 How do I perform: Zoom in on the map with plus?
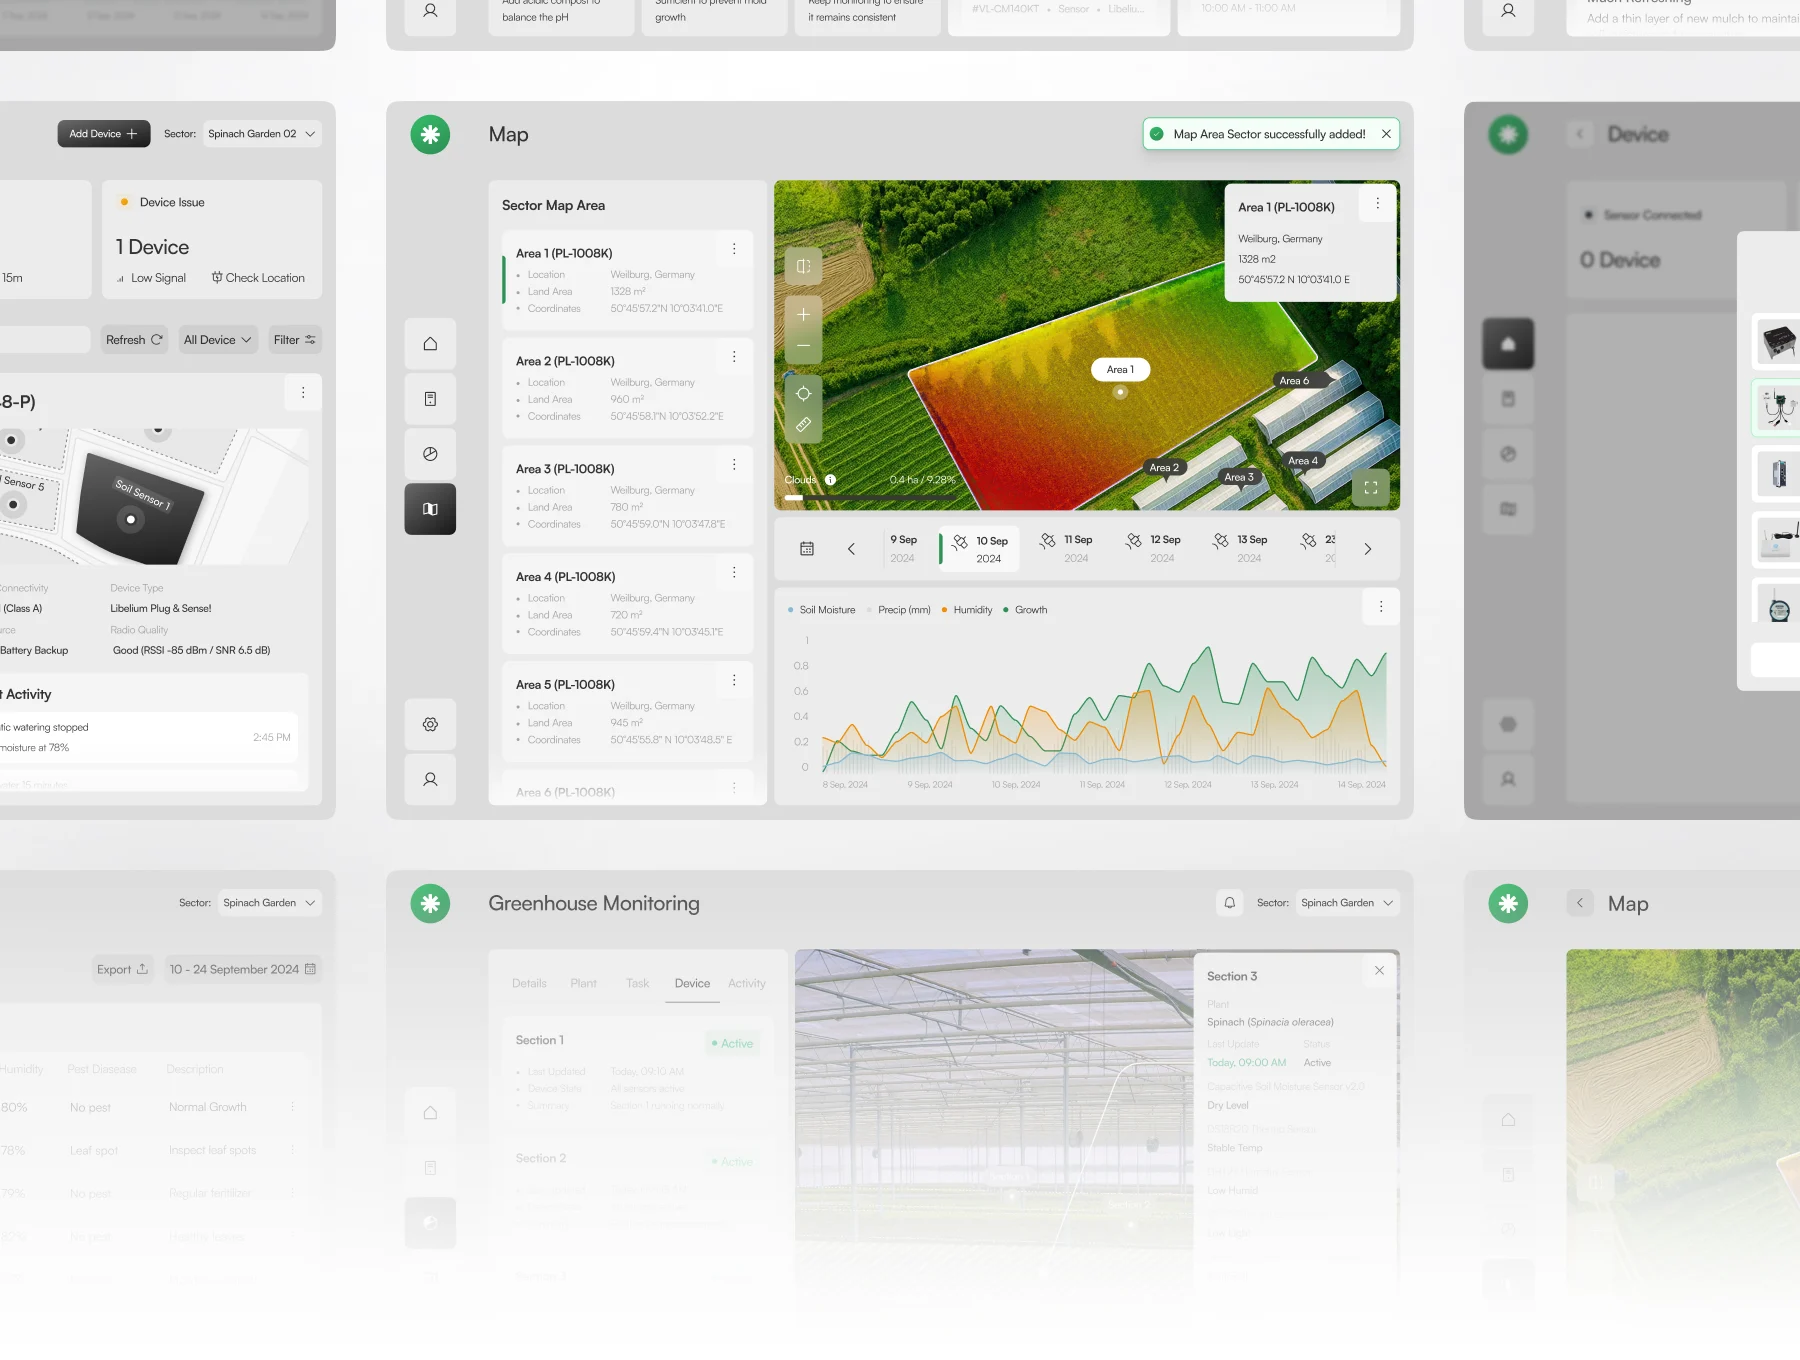pyautogui.click(x=803, y=314)
